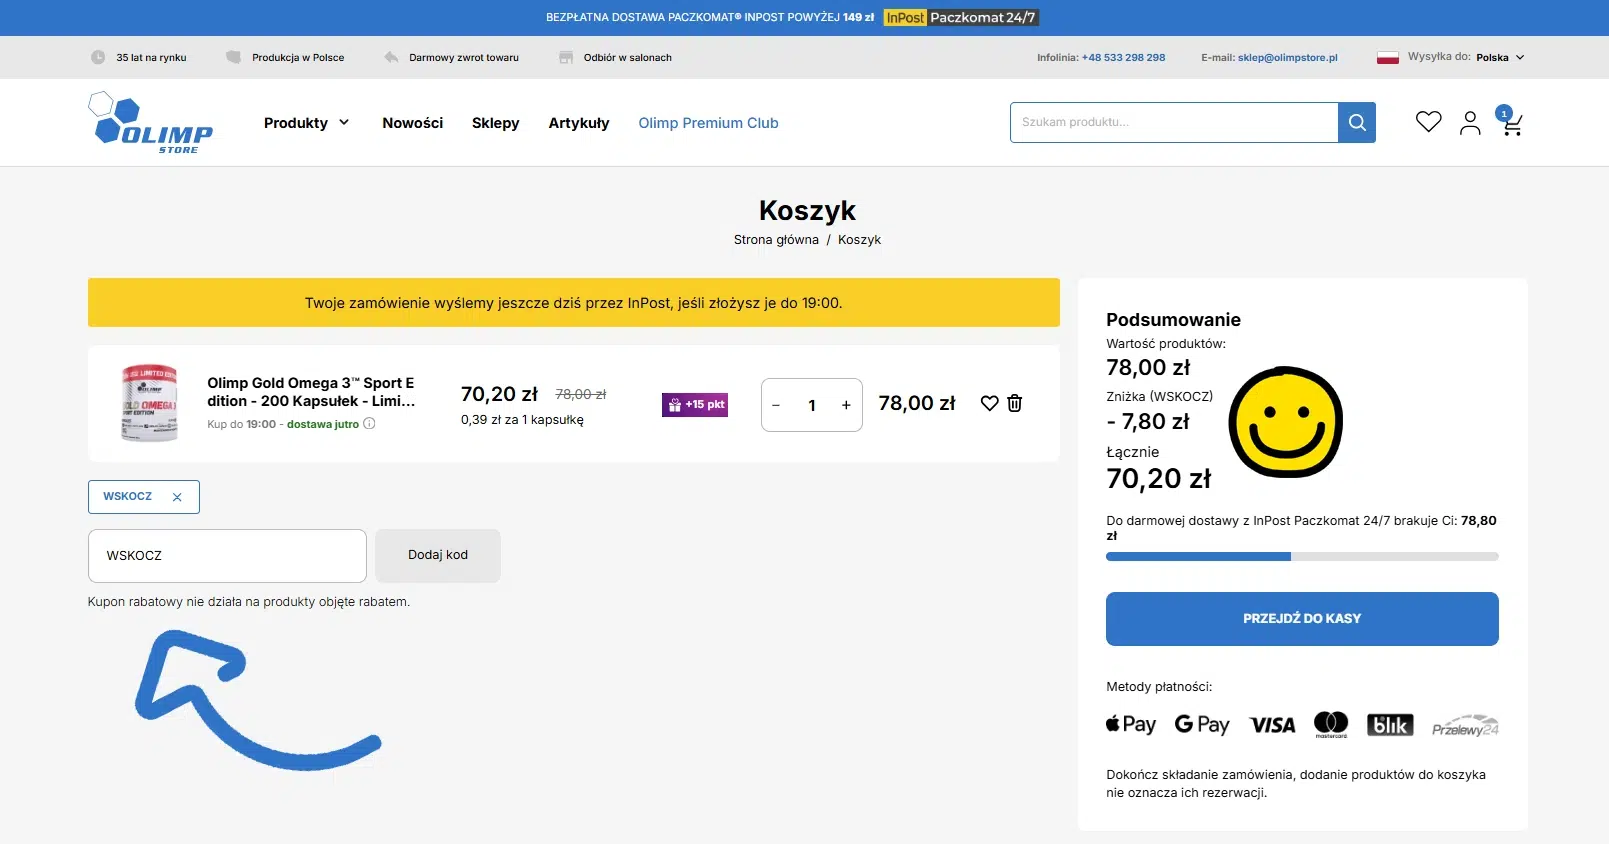Go to Strona główna breadcrumb
This screenshot has height=844, width=1609.
coord(776,240)
